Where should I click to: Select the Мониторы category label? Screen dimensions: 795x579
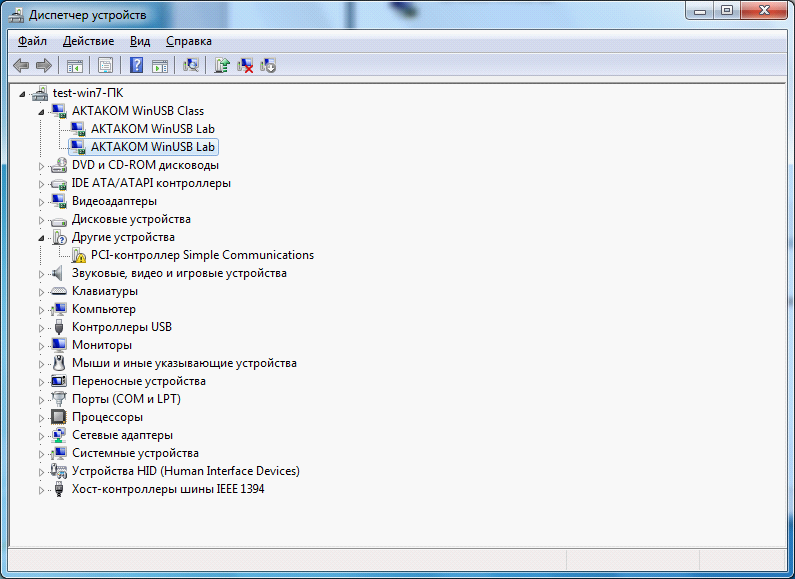pos(102,345)
